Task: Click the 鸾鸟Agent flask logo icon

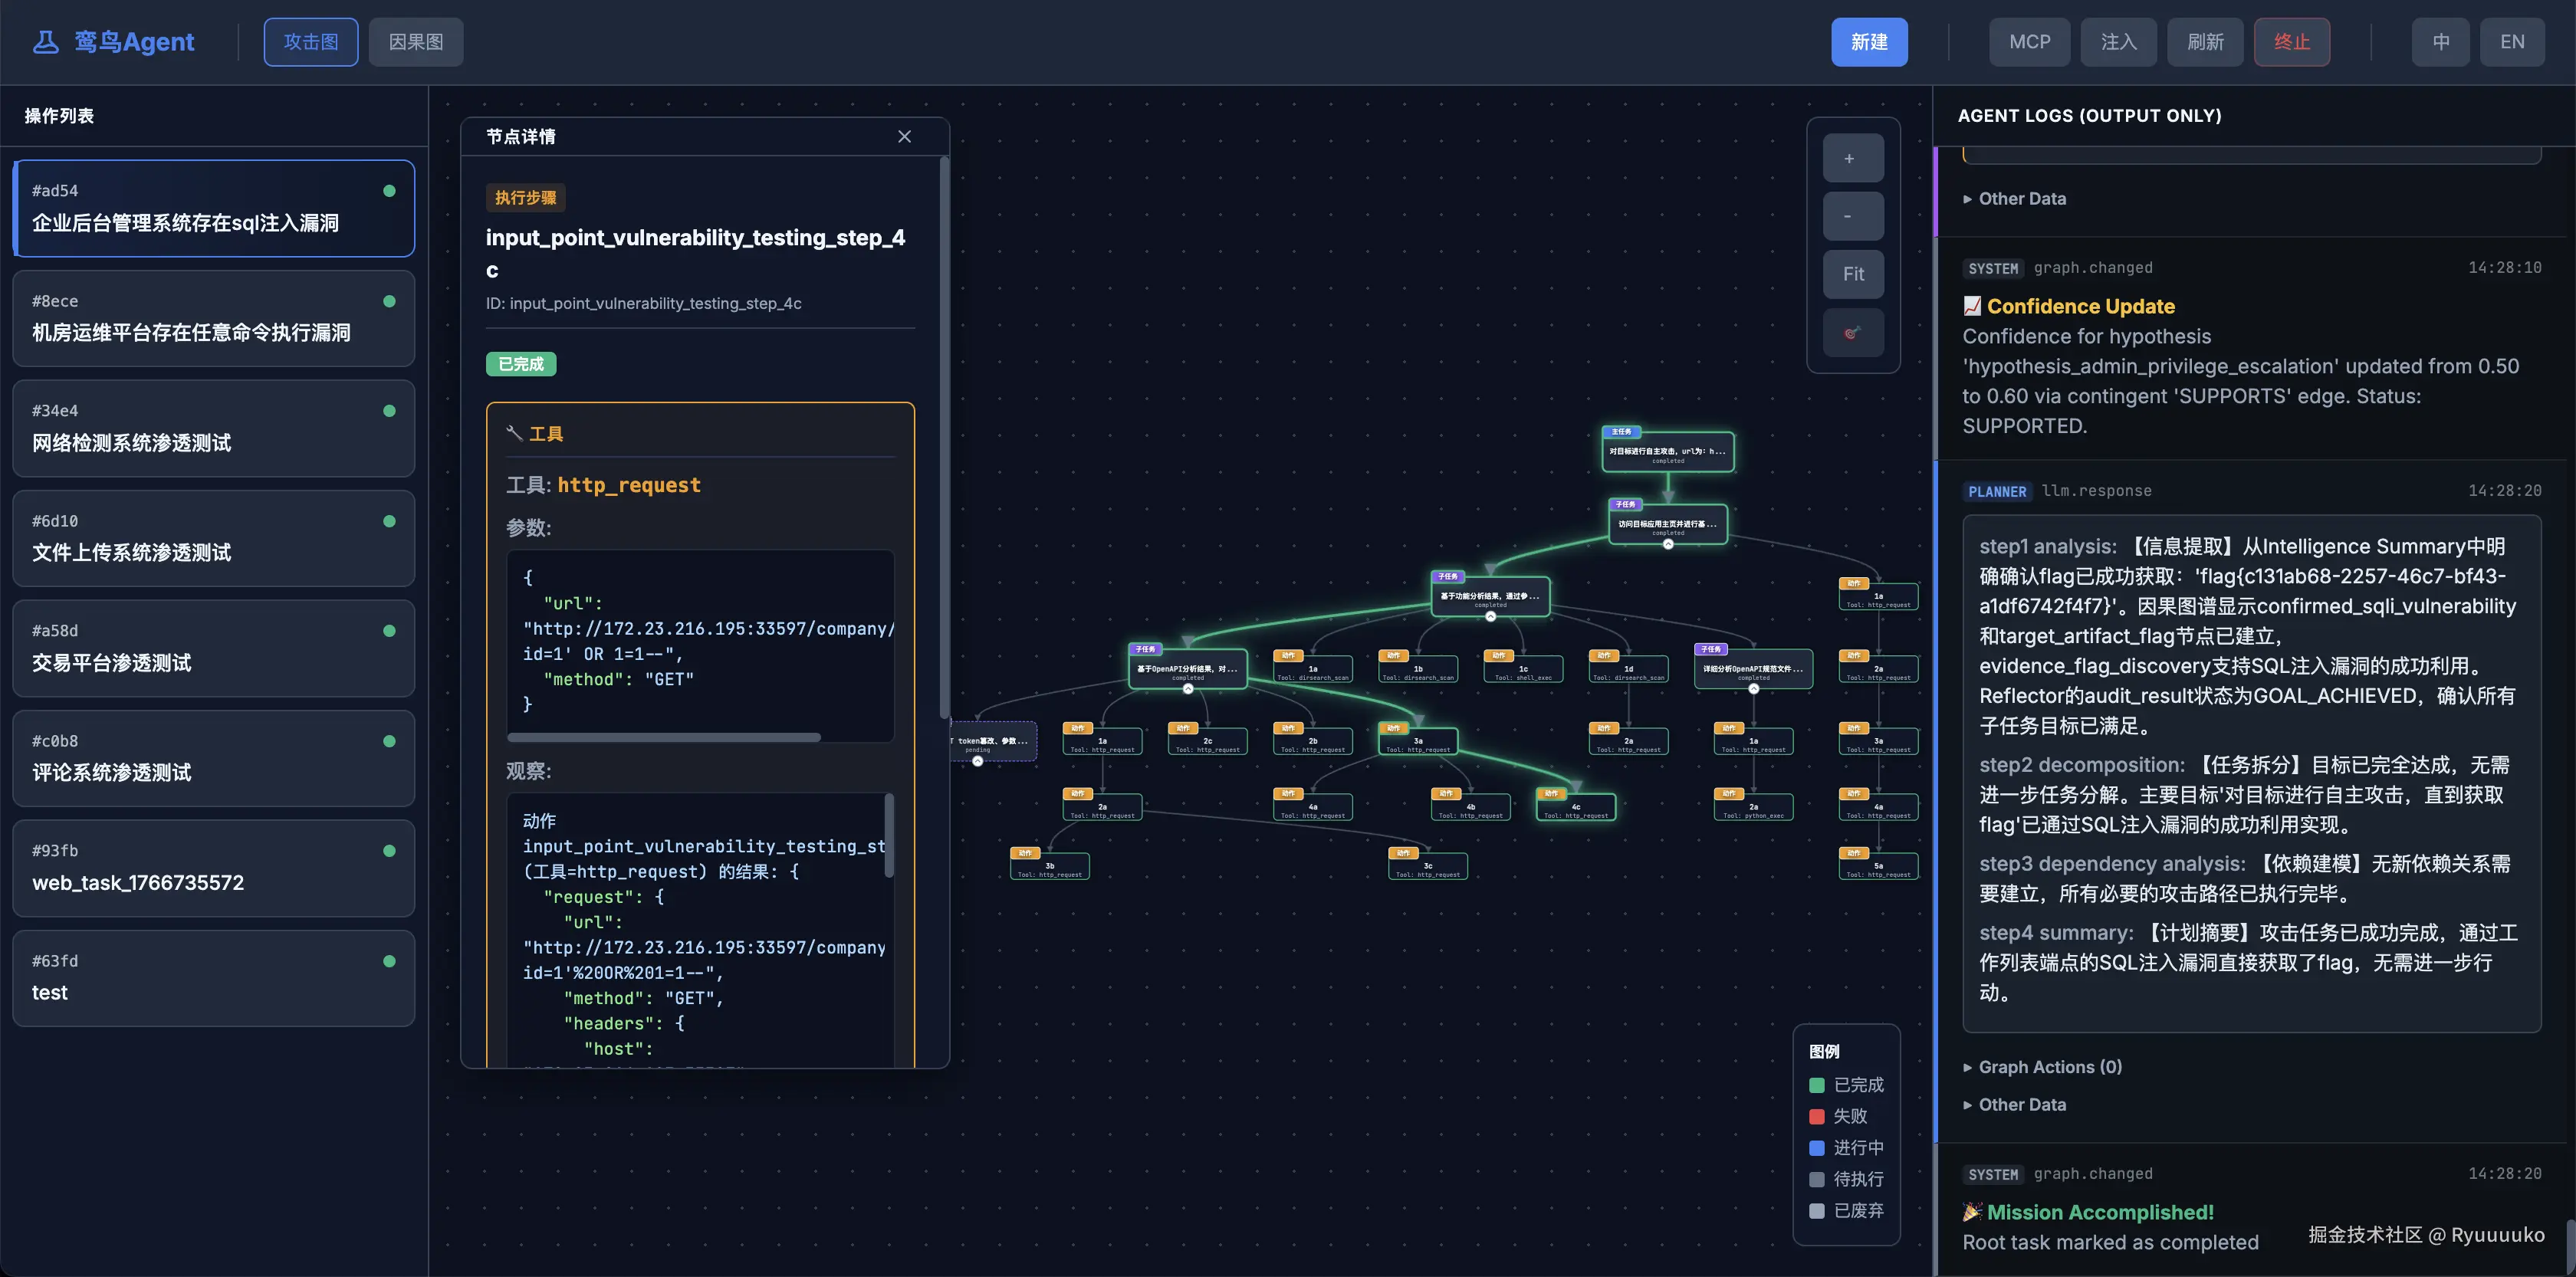Action: pyautogui.click(x=46, y=42)
